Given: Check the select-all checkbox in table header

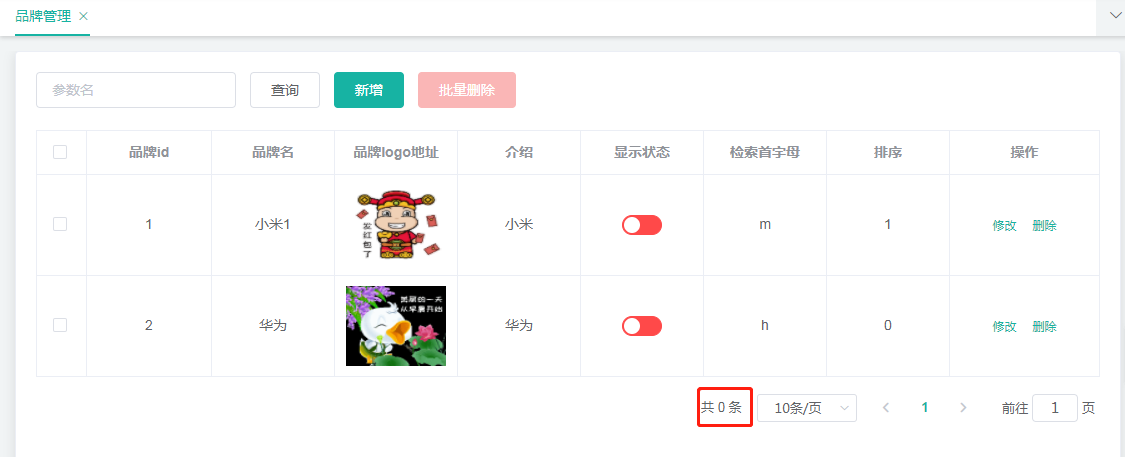Looking at the screenshot, I should click(60, 152).
